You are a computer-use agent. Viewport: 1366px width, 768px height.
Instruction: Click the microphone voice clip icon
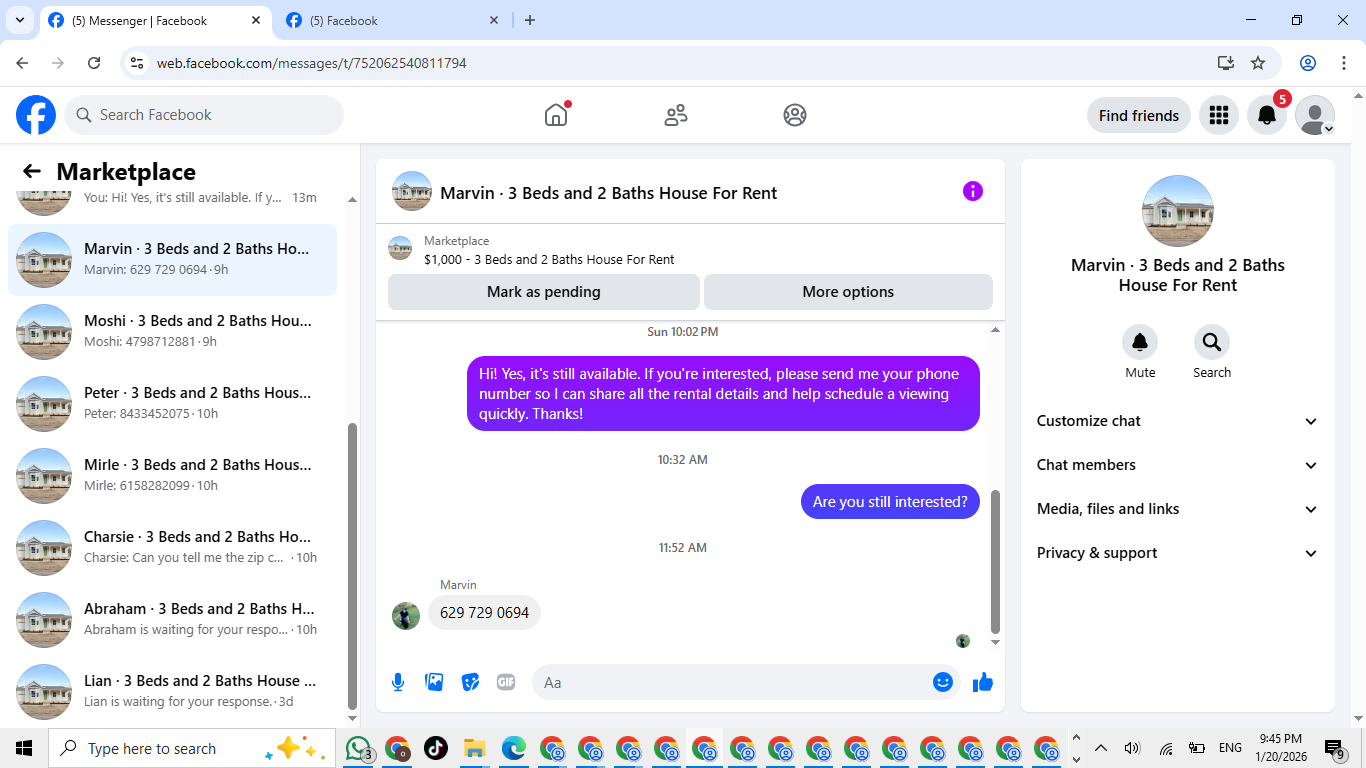tap(398, 682)
